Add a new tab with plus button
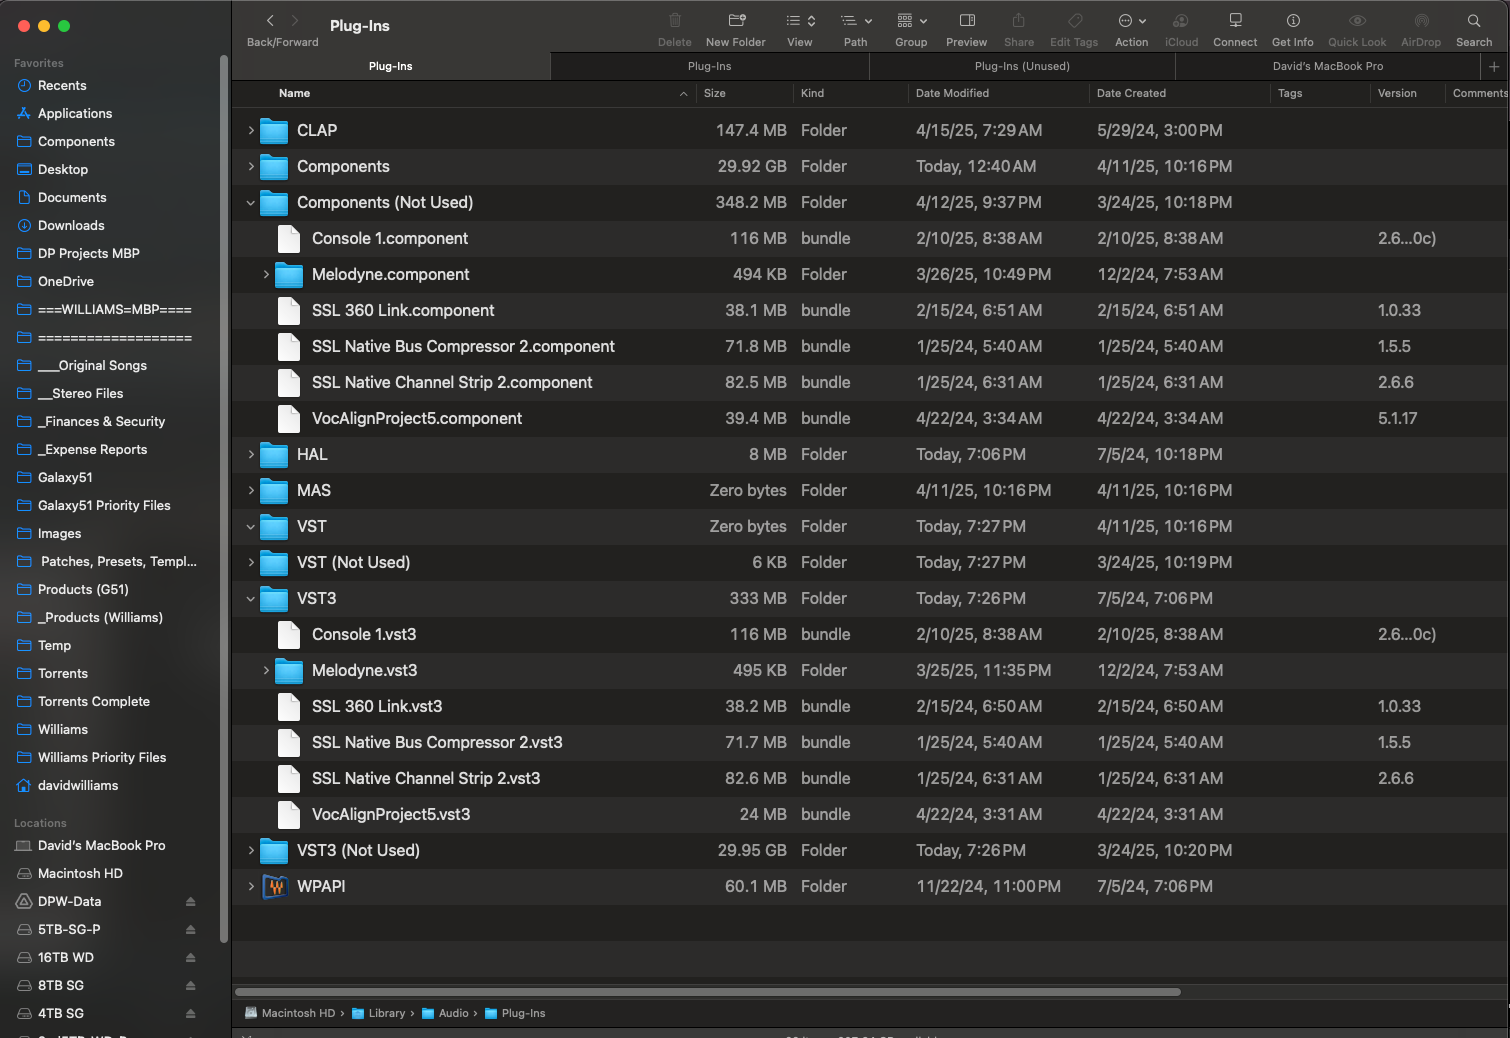 [1494, 66]
